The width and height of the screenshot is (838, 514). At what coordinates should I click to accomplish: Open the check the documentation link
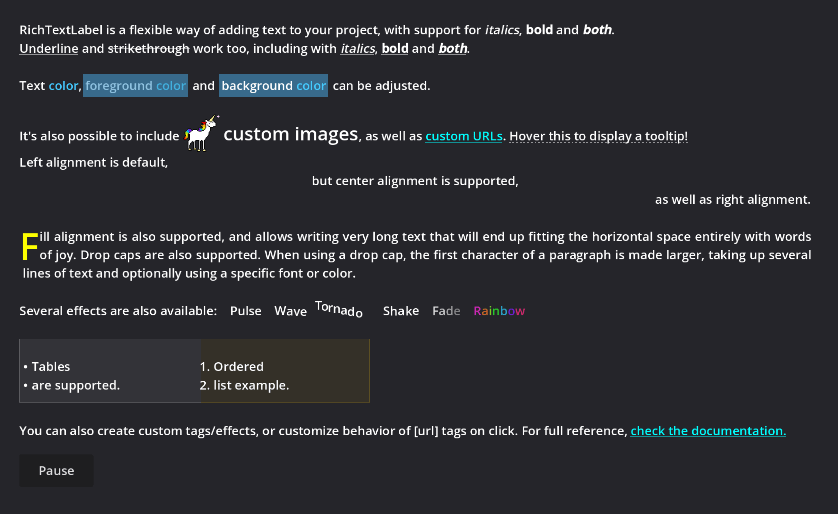(x=708, y=431)
